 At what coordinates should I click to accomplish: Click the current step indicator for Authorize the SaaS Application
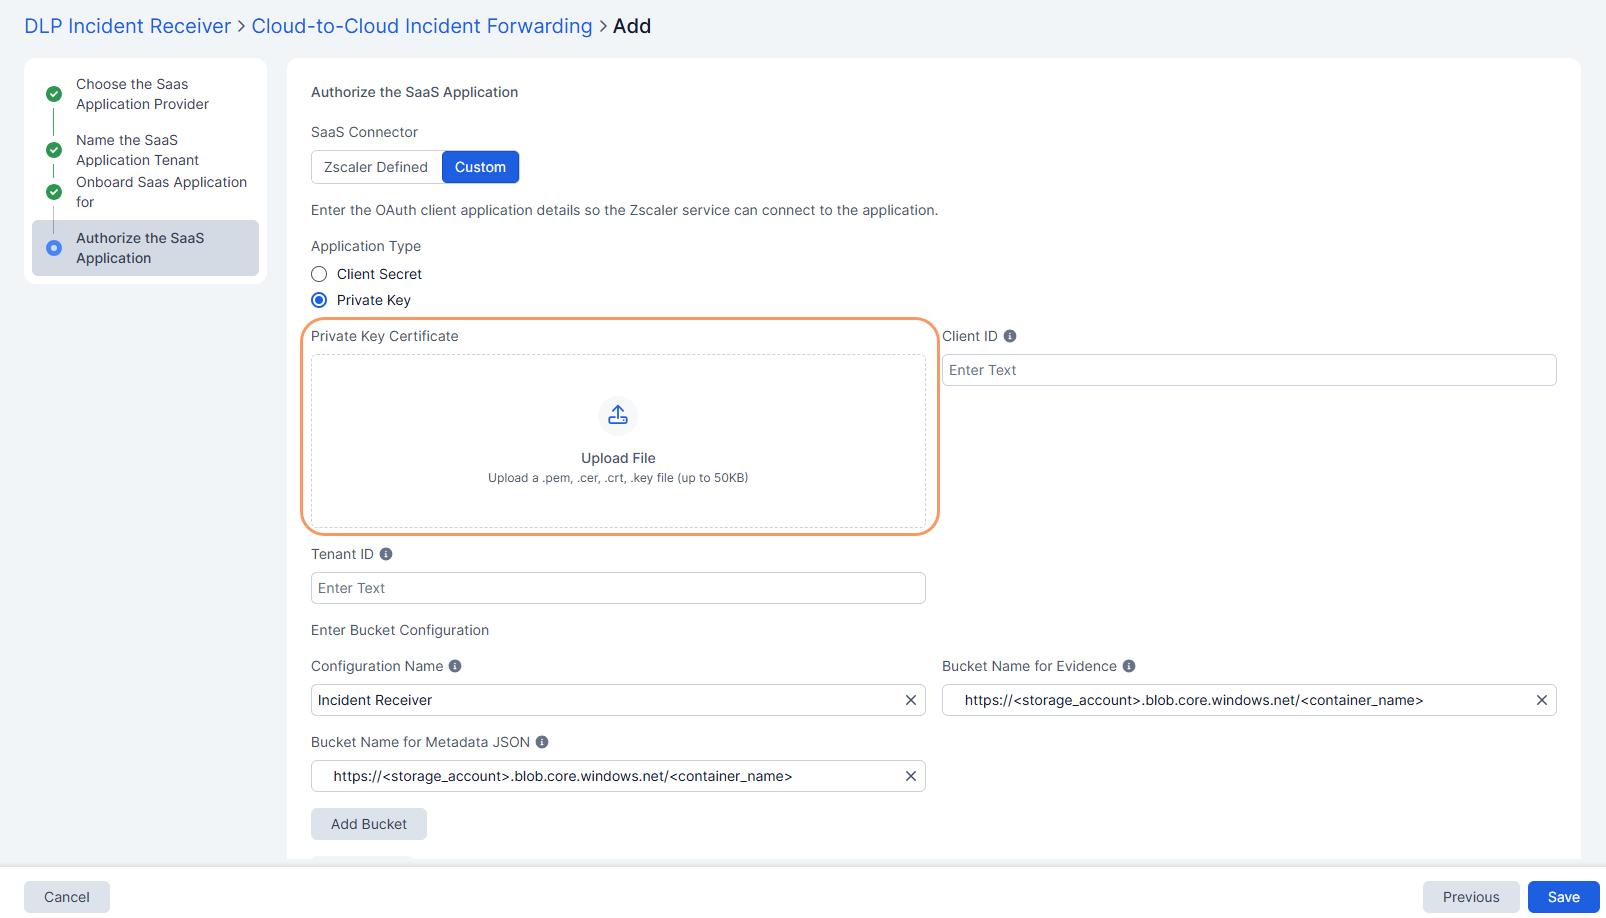[x=54, y=248]
